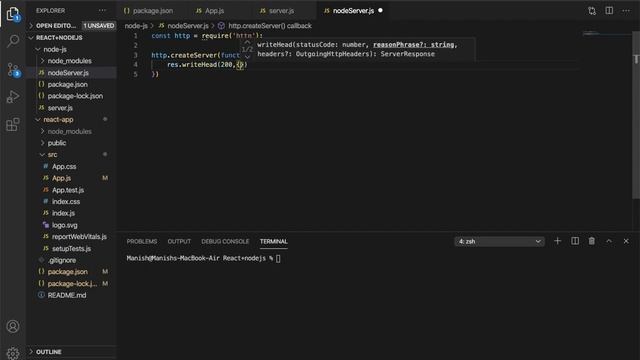Screen dimensions: 640x360
Task: Place cursor on line 4 res.writeHead code
Action: tap(207, 64)
